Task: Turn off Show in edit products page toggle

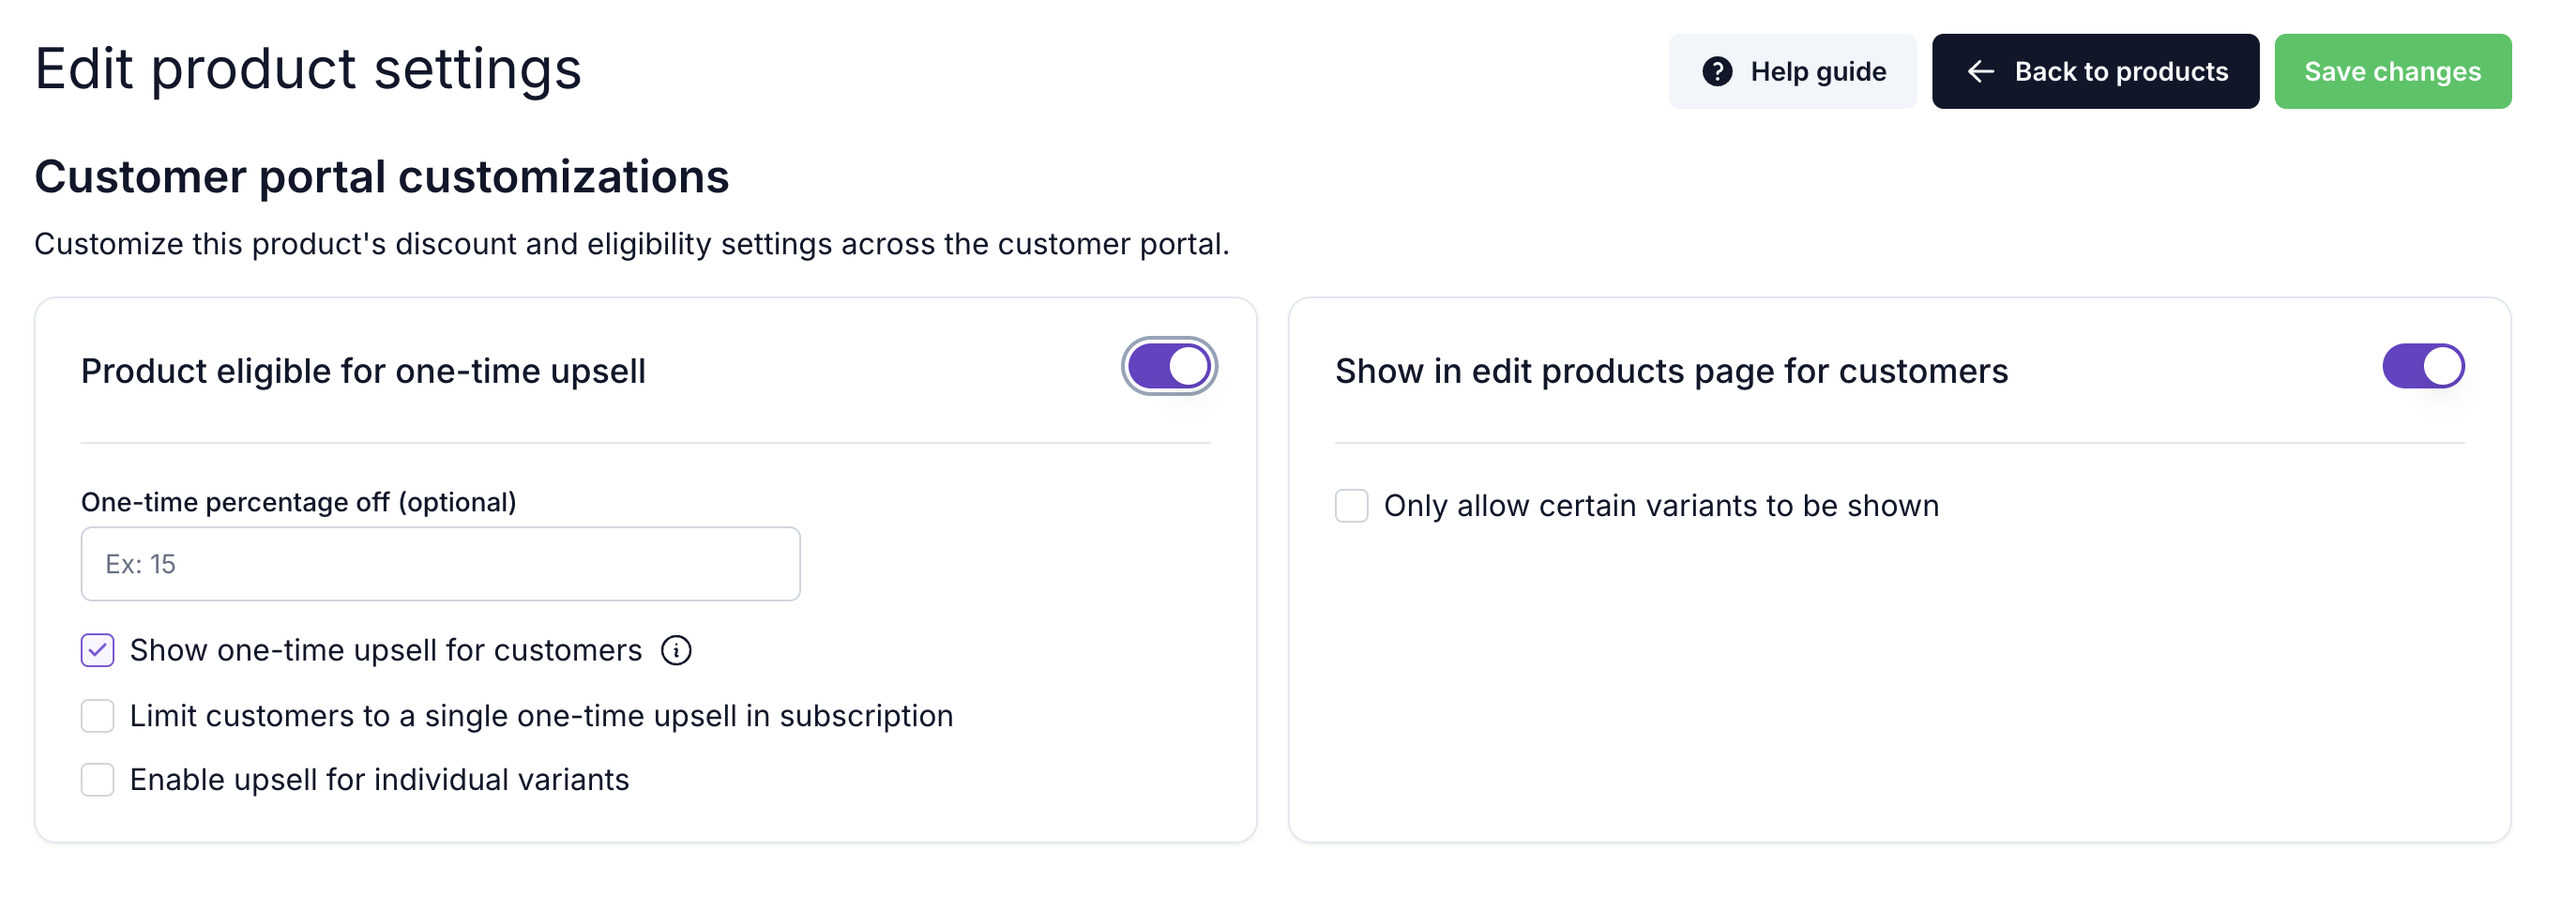Action: coord(2423,366)
